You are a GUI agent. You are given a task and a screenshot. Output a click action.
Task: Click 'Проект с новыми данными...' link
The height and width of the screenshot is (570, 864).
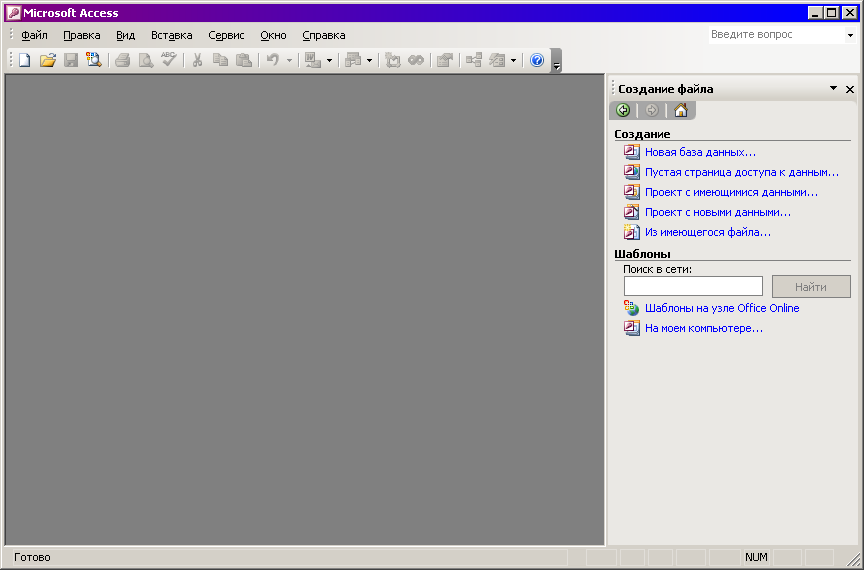tap(718, 212)
